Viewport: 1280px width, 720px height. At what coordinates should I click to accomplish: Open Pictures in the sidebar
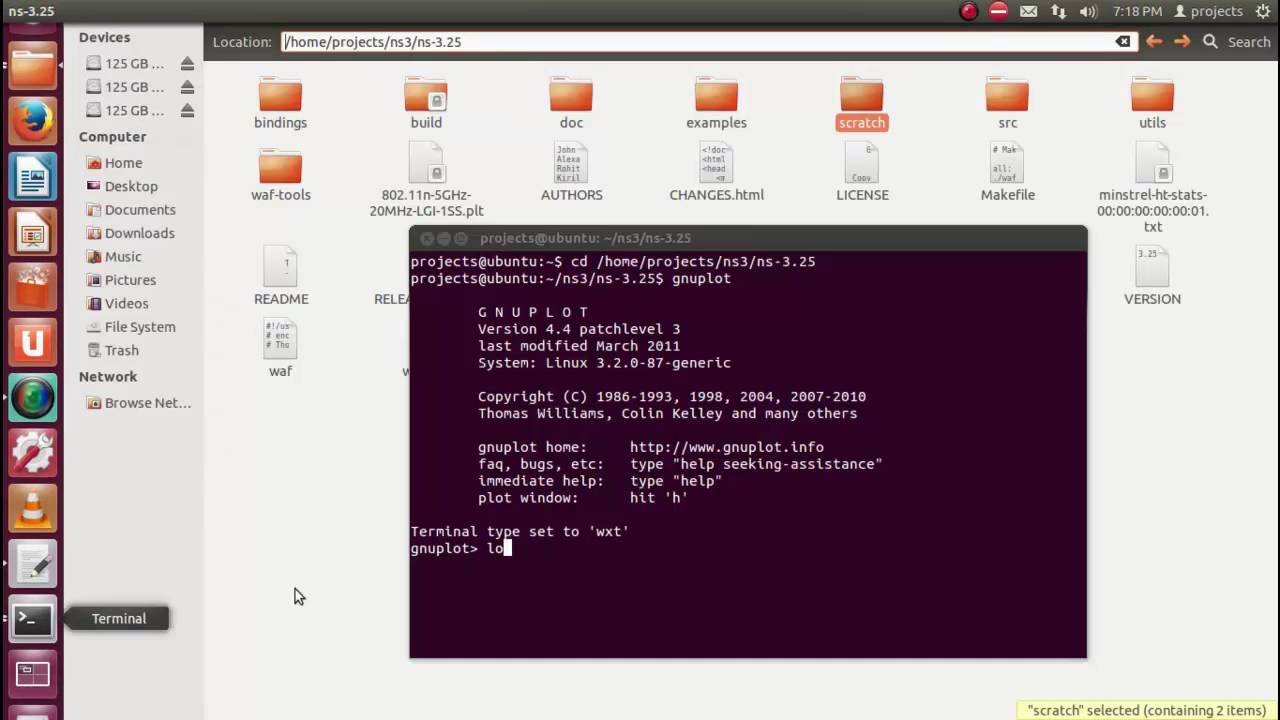pyautogui.click(x=130, y=280)
